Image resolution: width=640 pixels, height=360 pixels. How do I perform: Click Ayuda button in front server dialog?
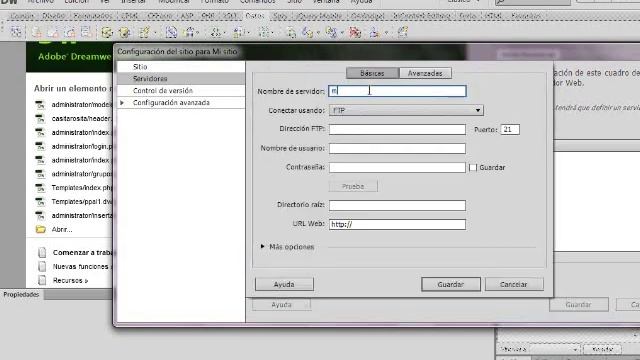[x=284, y=284]
